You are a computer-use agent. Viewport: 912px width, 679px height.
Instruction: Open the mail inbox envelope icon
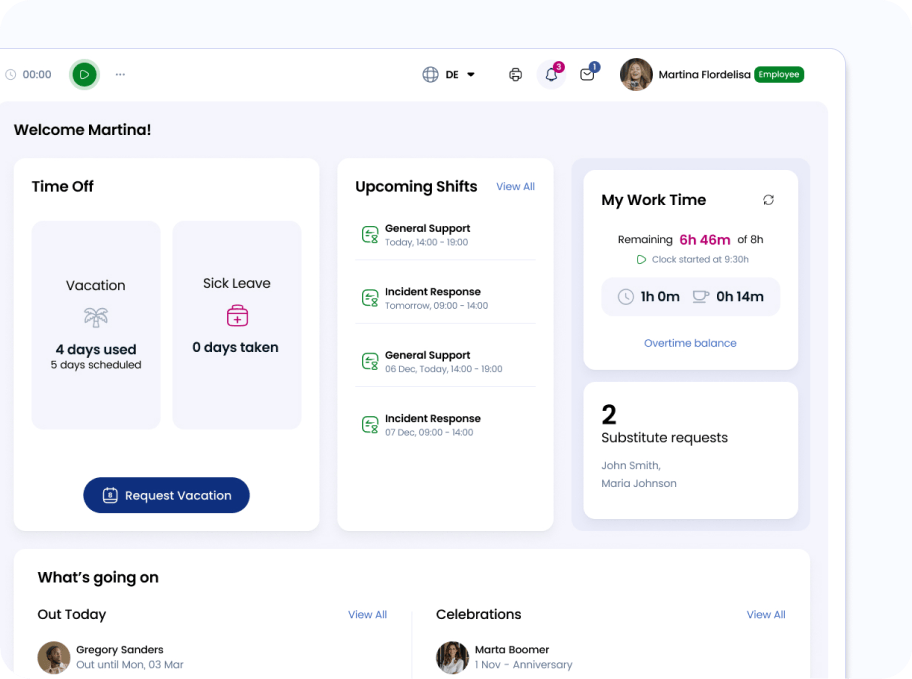click(x=587, y=74)
